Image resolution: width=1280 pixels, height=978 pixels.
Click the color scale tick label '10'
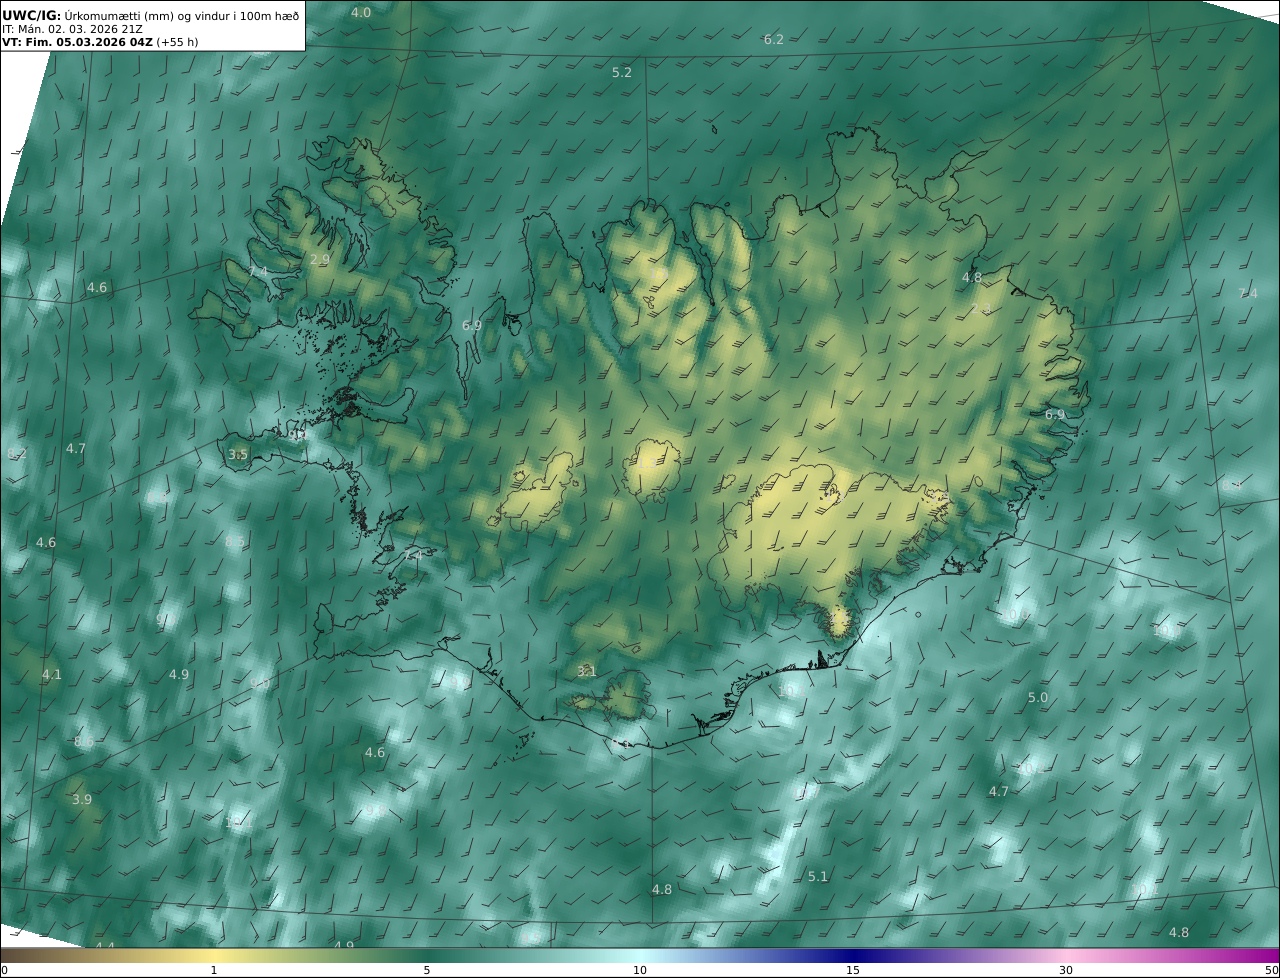coord(640,971)
